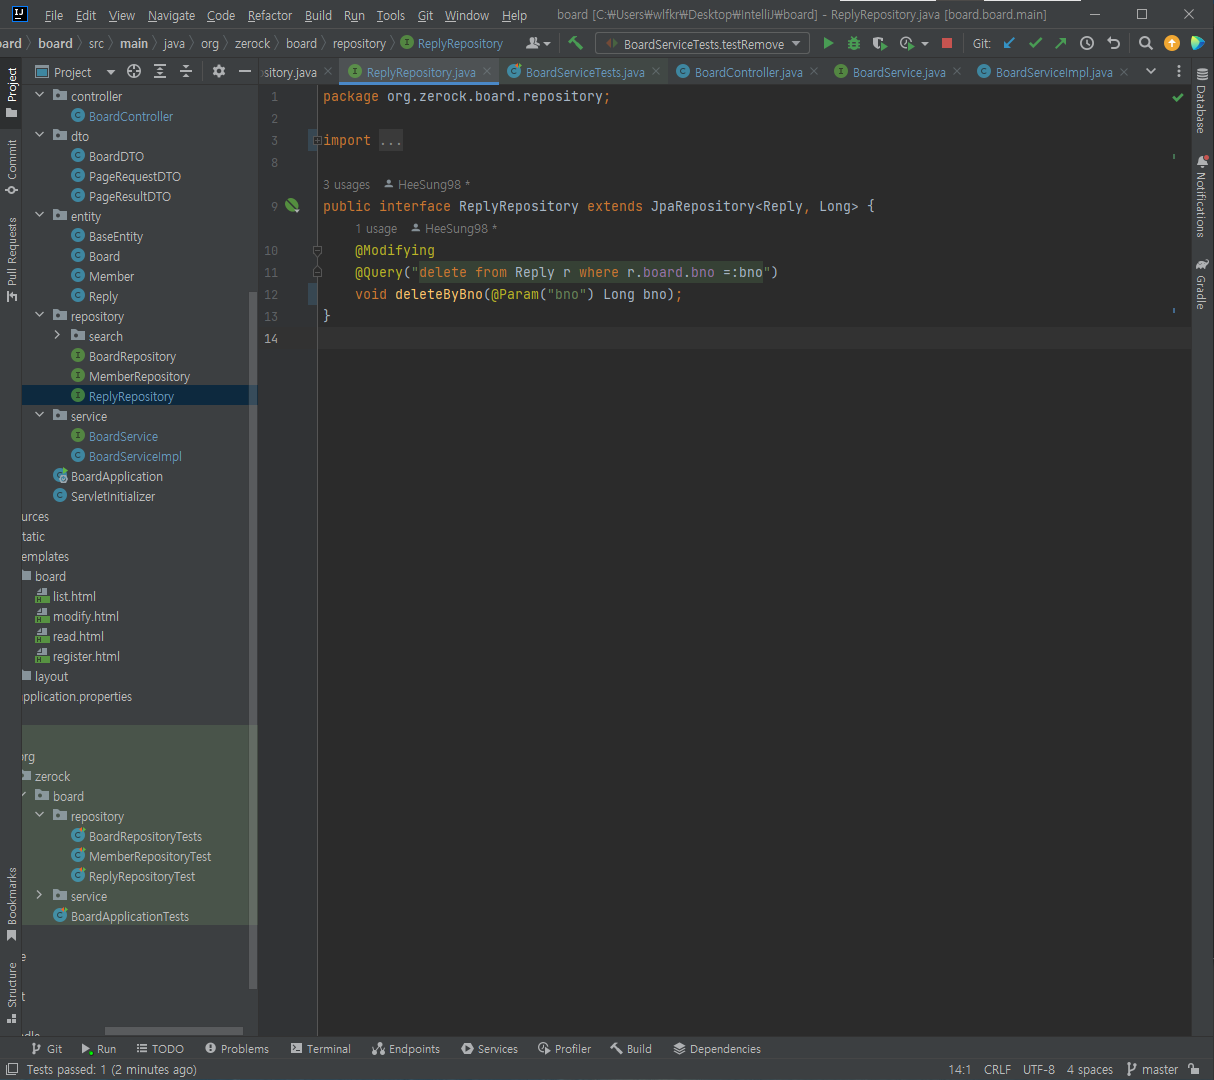This screenshot has height=1080, width=1214.
Task: Open the Tools menu
Action: [x=391, y=15]
